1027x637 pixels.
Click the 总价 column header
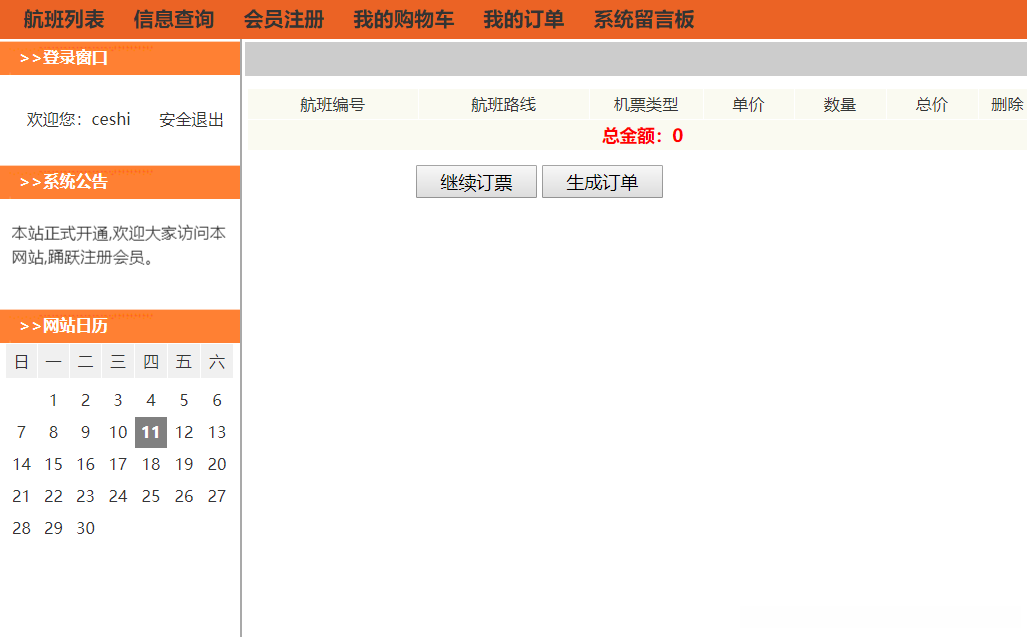point(932,105)
